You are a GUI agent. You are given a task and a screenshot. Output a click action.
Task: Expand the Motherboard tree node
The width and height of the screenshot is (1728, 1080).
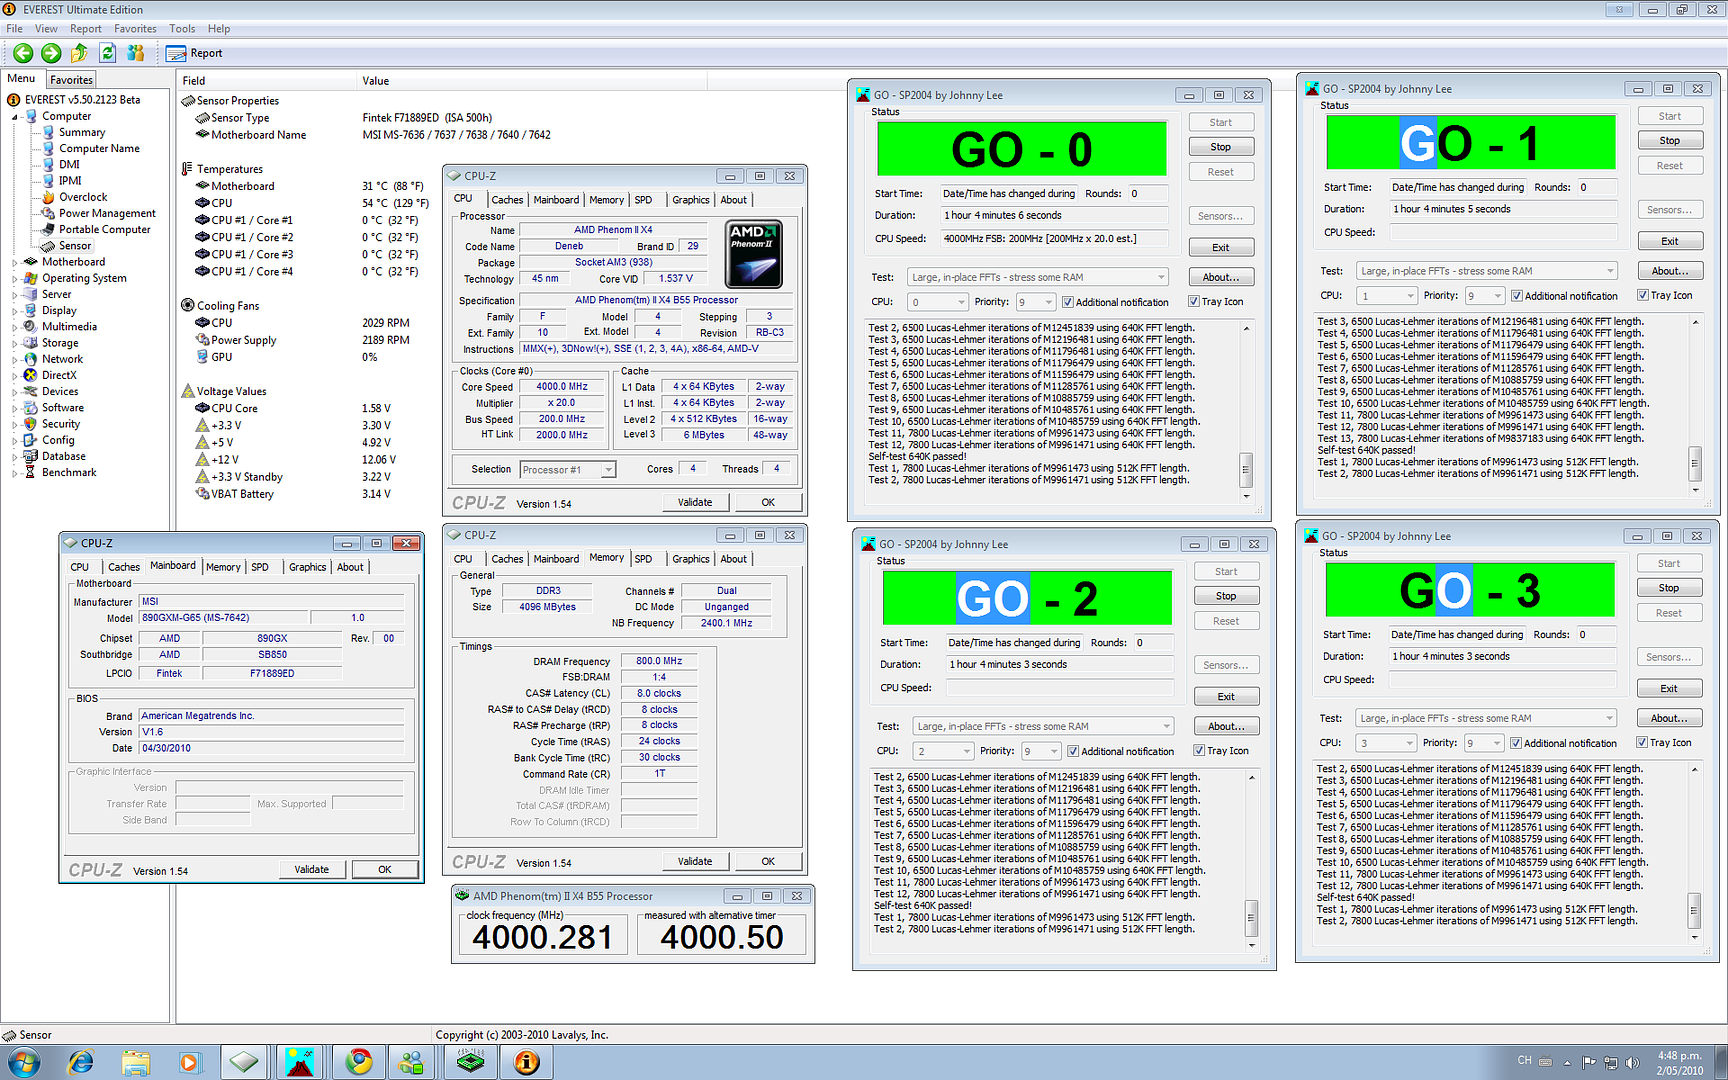[15, 262]
